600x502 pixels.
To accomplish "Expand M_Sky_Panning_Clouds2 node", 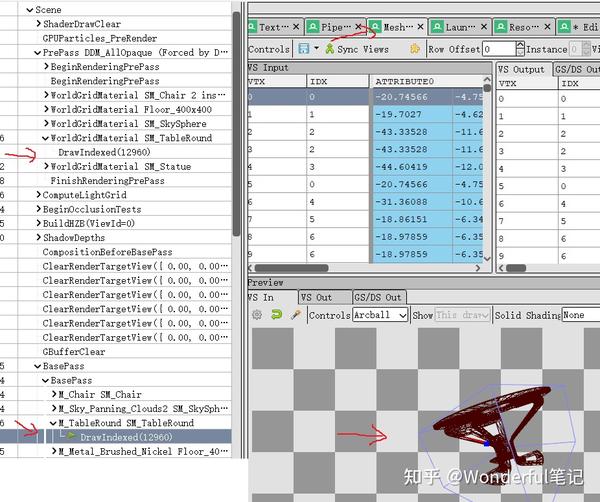I will [x=54, y=408].
